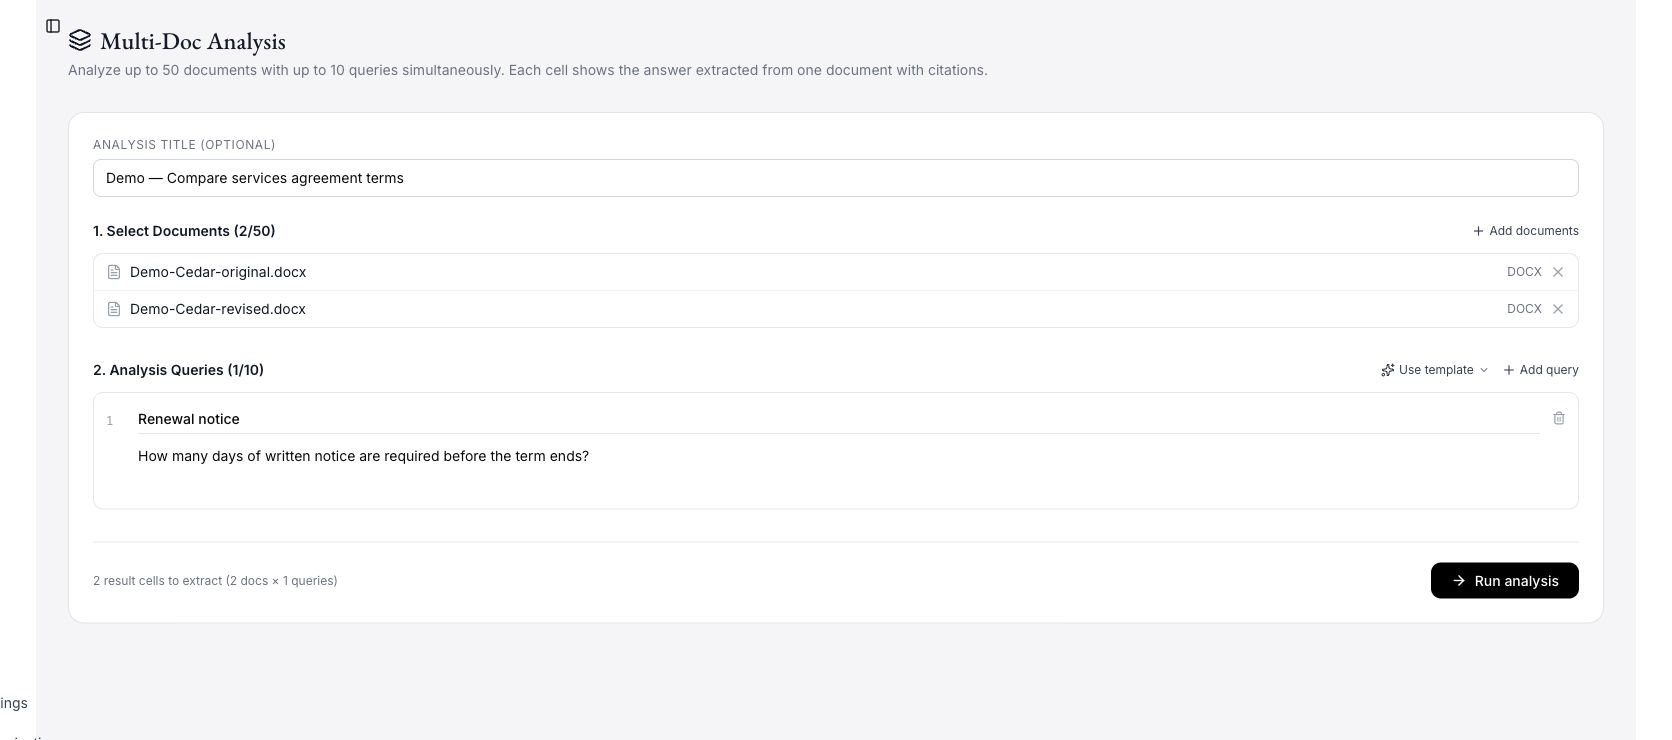Viewport: 1672px width, 740px height.
Task: Open the Use template dropdown
Action: click(x=1434, y=370)
